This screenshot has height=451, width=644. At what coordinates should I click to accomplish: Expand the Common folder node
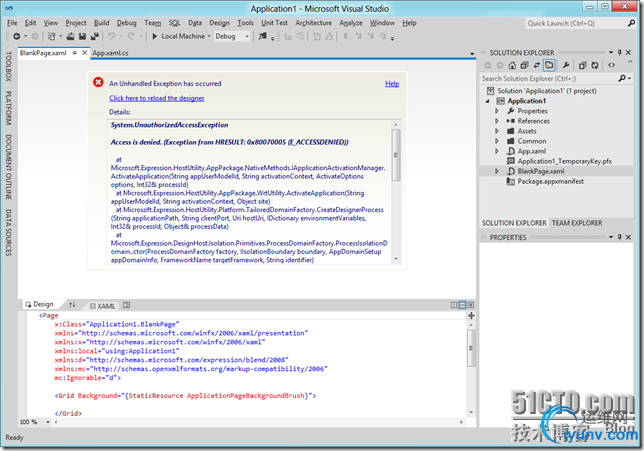tap(497, 141)
